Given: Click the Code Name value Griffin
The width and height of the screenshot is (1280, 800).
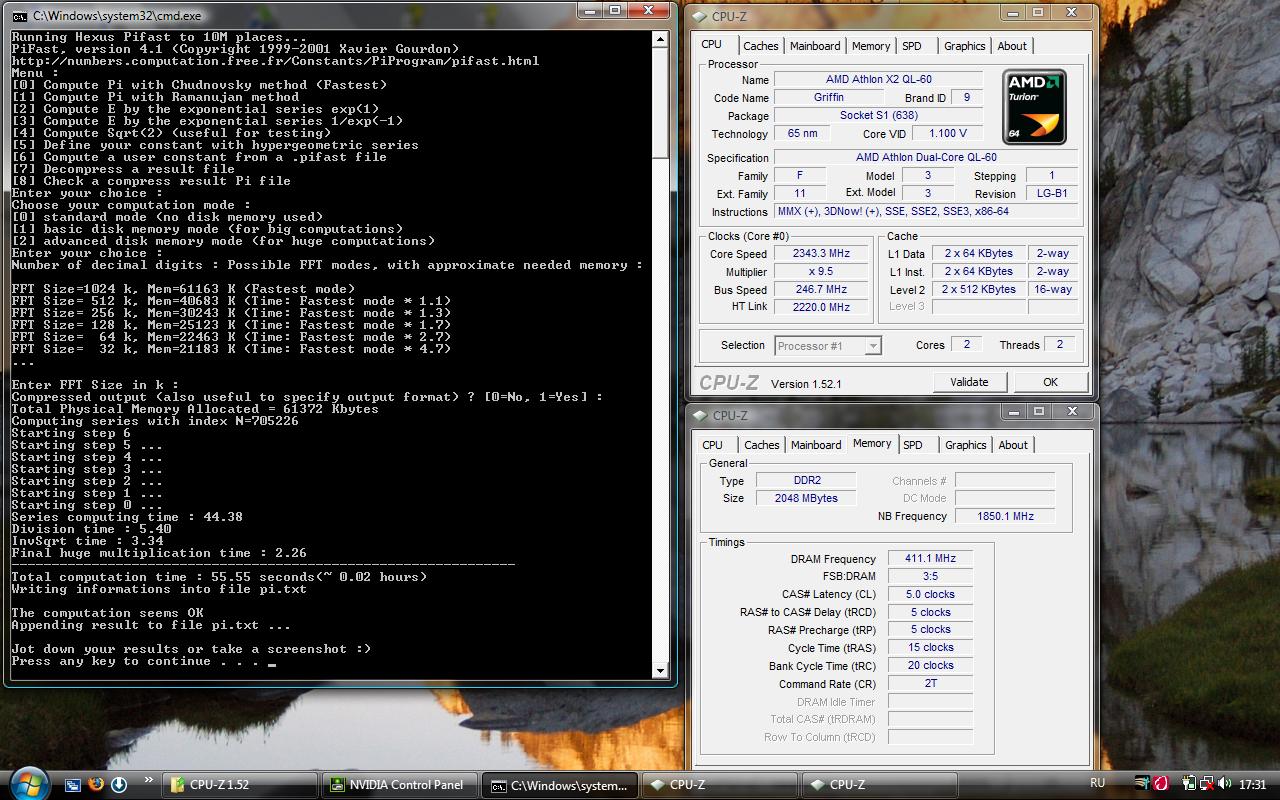Looking at the screenshot, I should point(828,98).
